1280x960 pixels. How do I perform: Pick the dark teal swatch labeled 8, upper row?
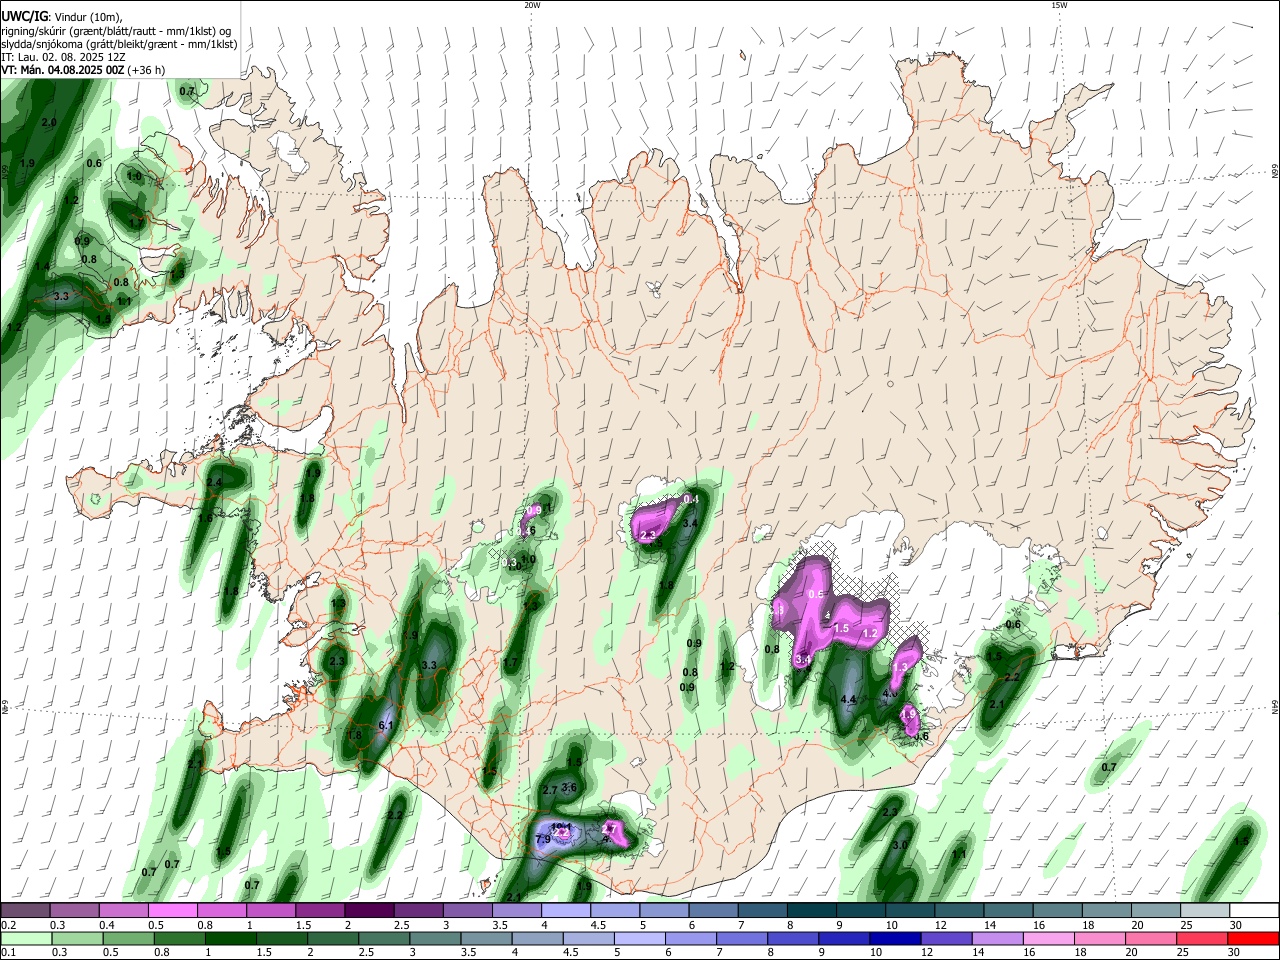810,911
